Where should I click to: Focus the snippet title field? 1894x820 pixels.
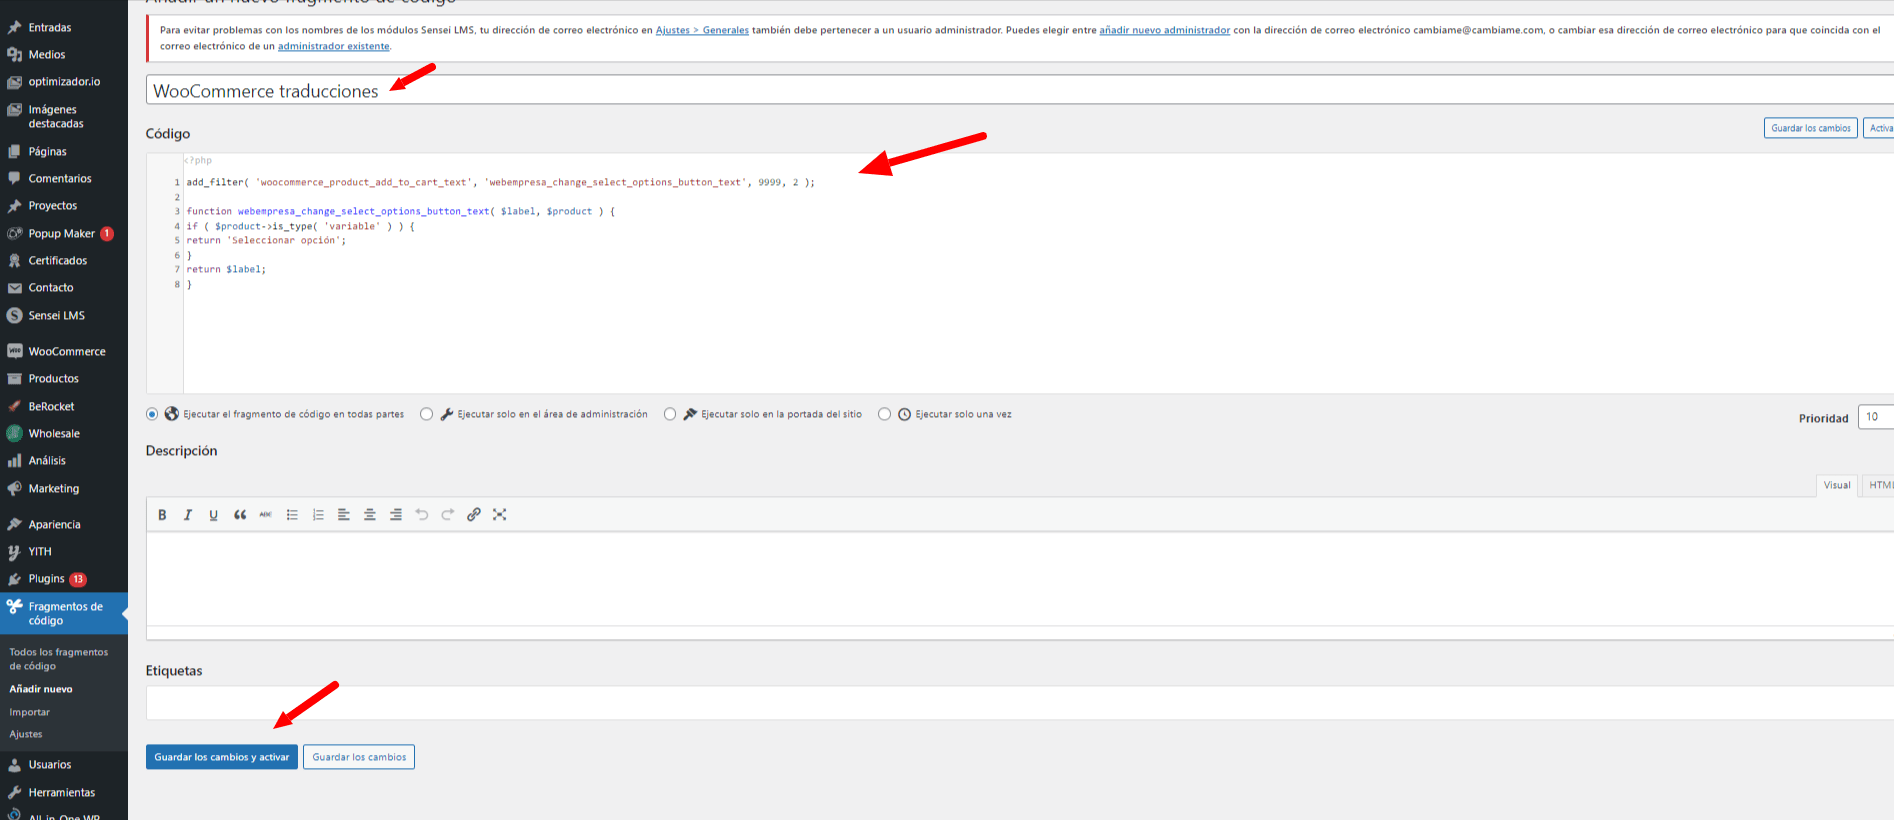coord(1020,90)
